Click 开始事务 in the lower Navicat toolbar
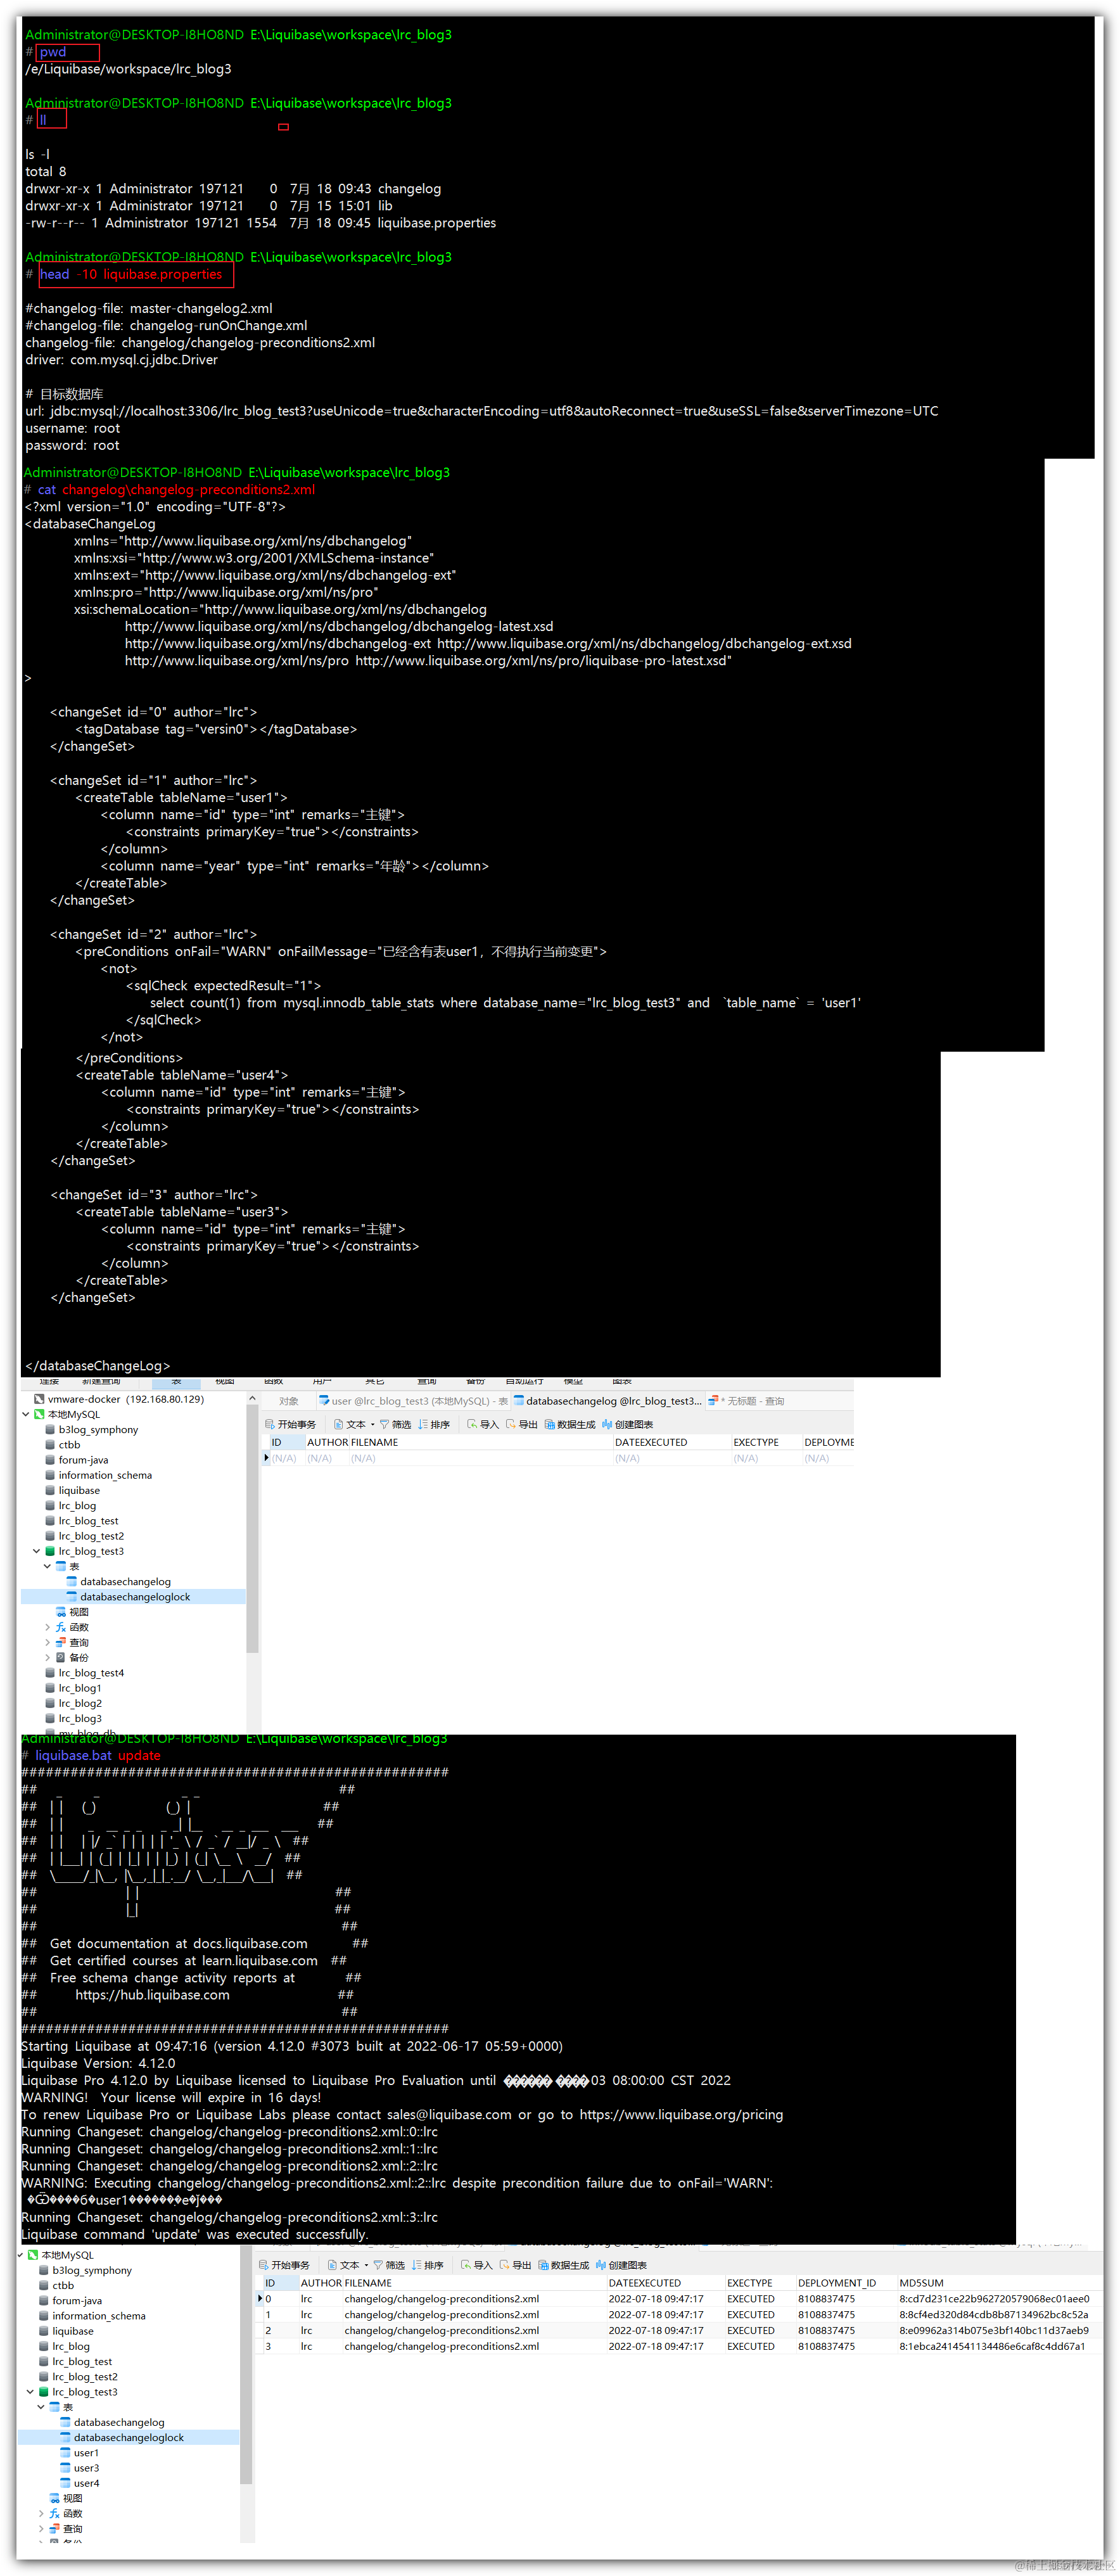 [285, 2264]
